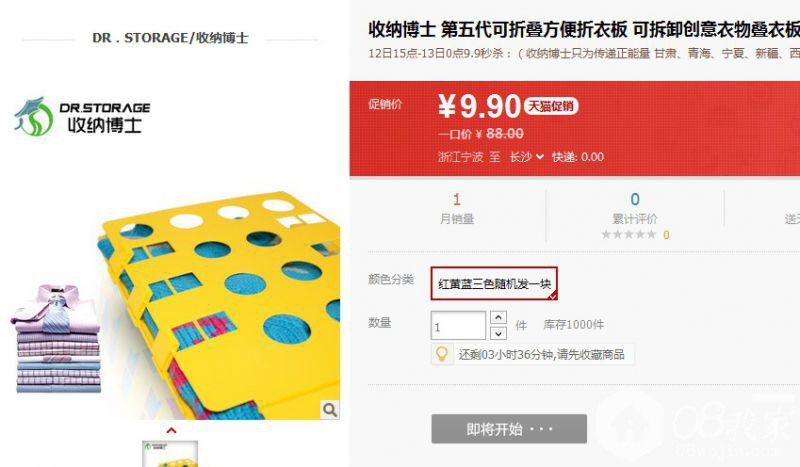Click the lightbulb tip icon

pyautogui.click(x=442, y=354)
